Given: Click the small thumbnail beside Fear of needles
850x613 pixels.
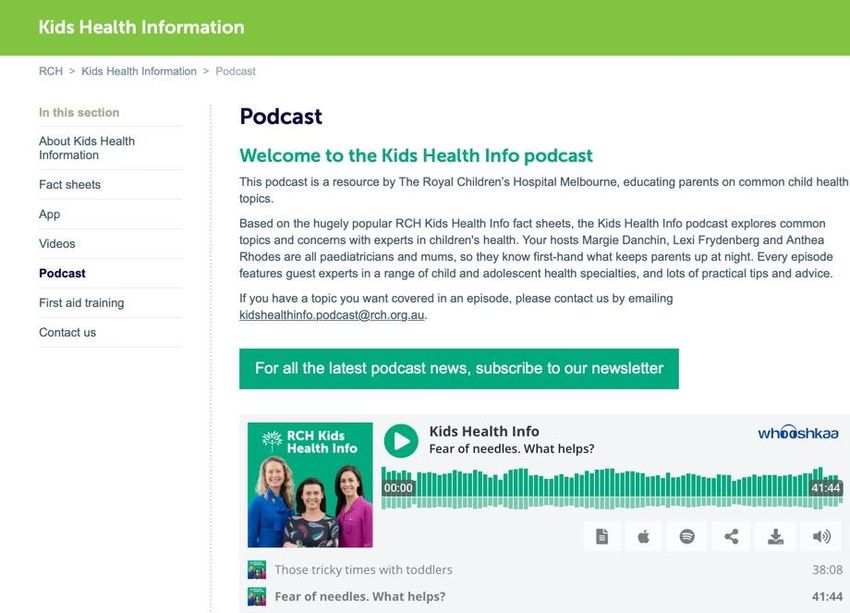Looking at the screenshot, I should [x=257, y=596].
